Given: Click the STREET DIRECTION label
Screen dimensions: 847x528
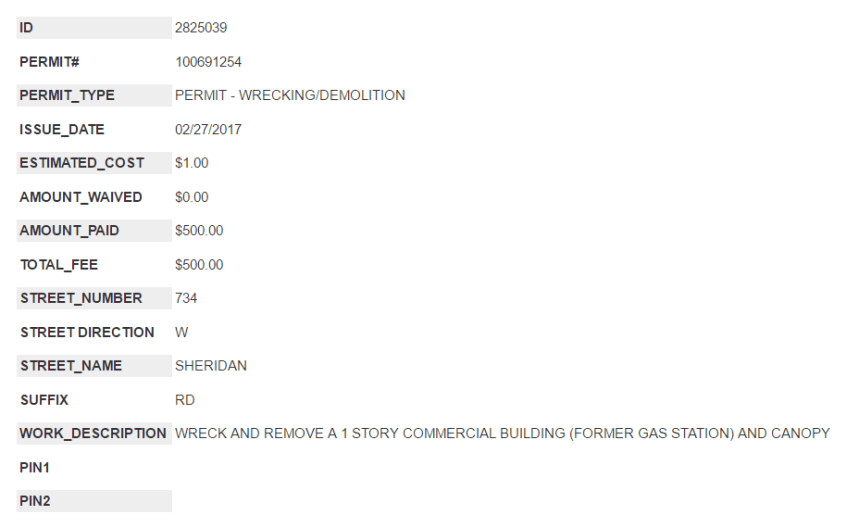Looking at the screenshot, I should pyautogui.click(x=87, y=332).
